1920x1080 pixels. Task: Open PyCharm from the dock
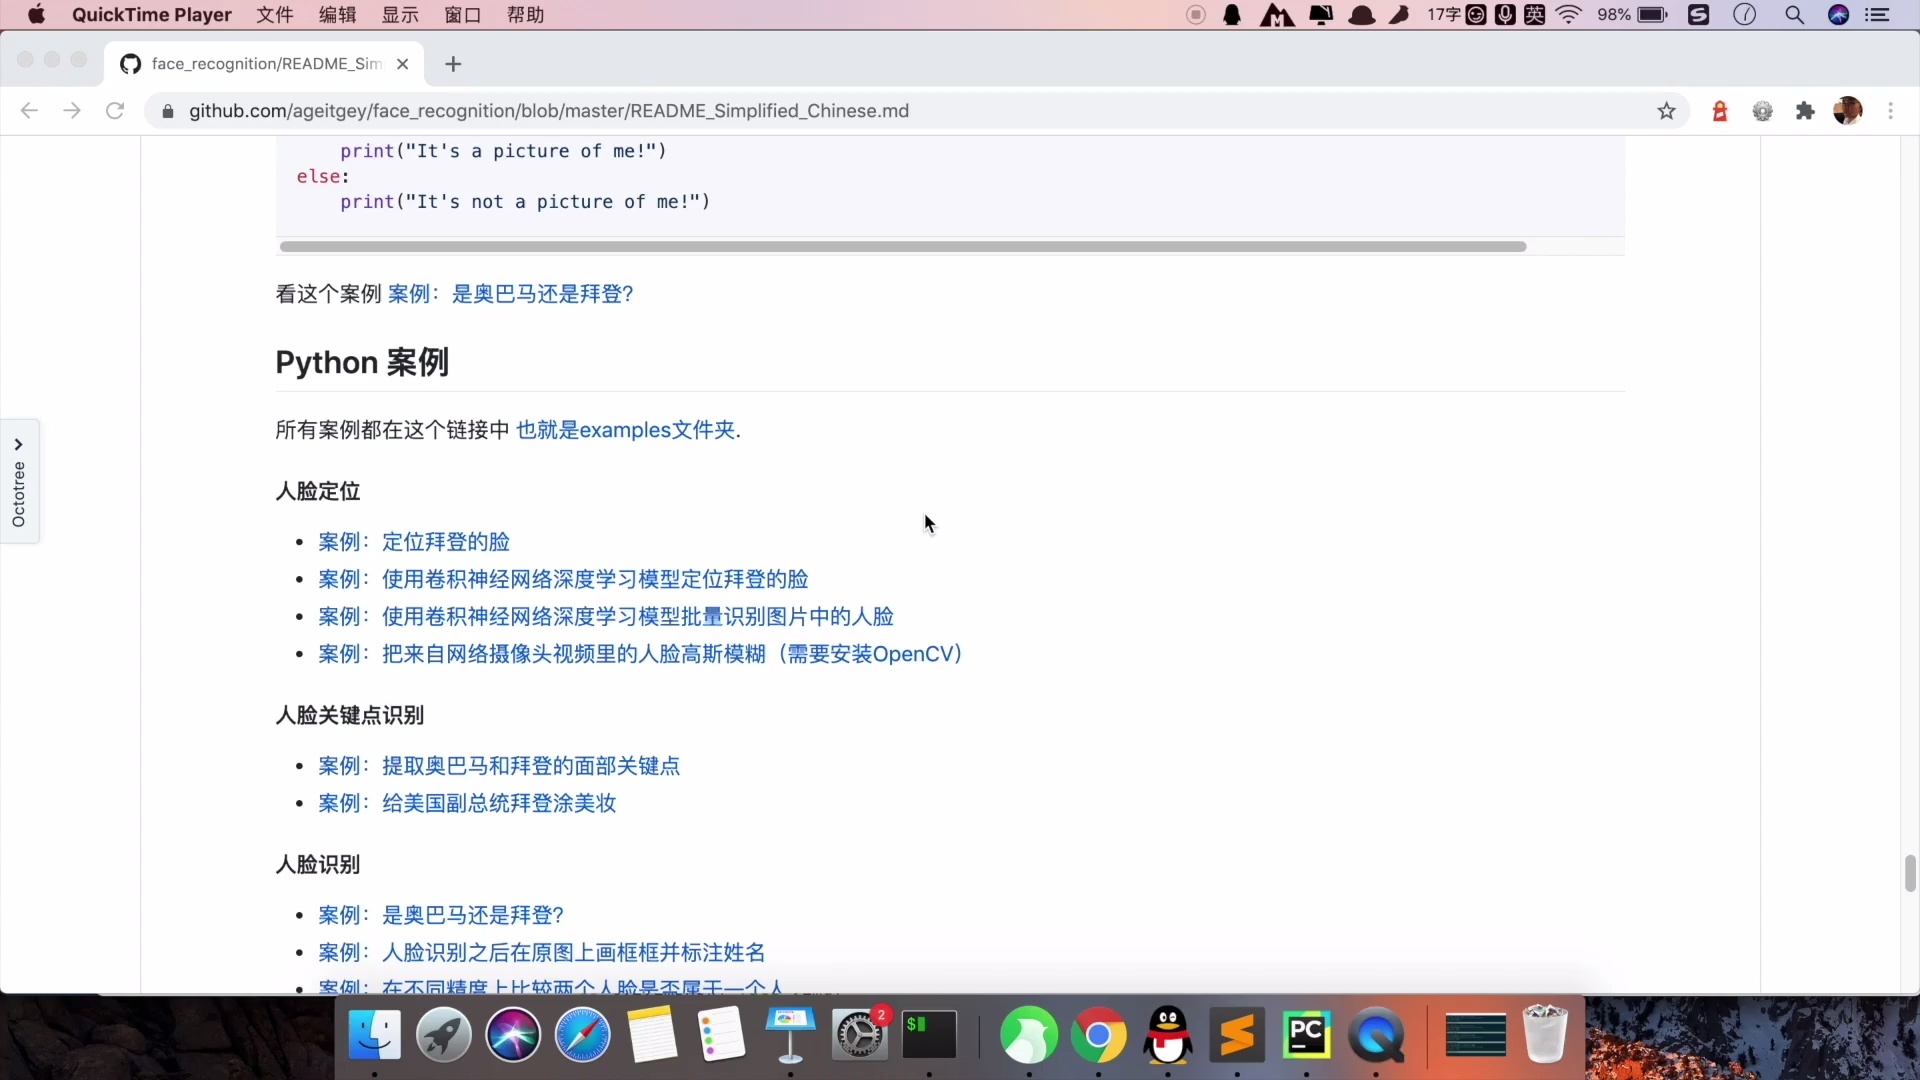pyautogui.click(x=1306, y=1035)
